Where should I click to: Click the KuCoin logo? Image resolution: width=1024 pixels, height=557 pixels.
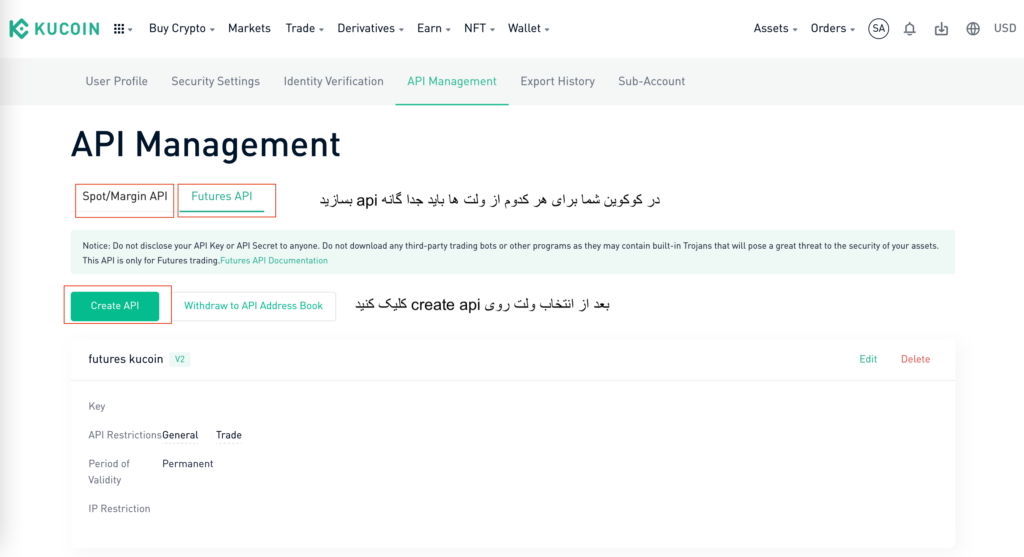point(54,29)
